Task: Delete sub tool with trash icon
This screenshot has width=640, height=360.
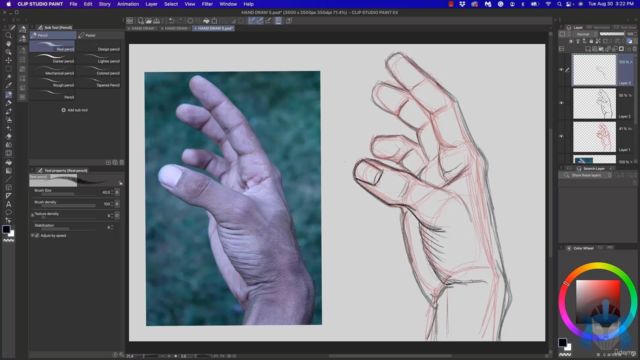Action: pos(122,162)
